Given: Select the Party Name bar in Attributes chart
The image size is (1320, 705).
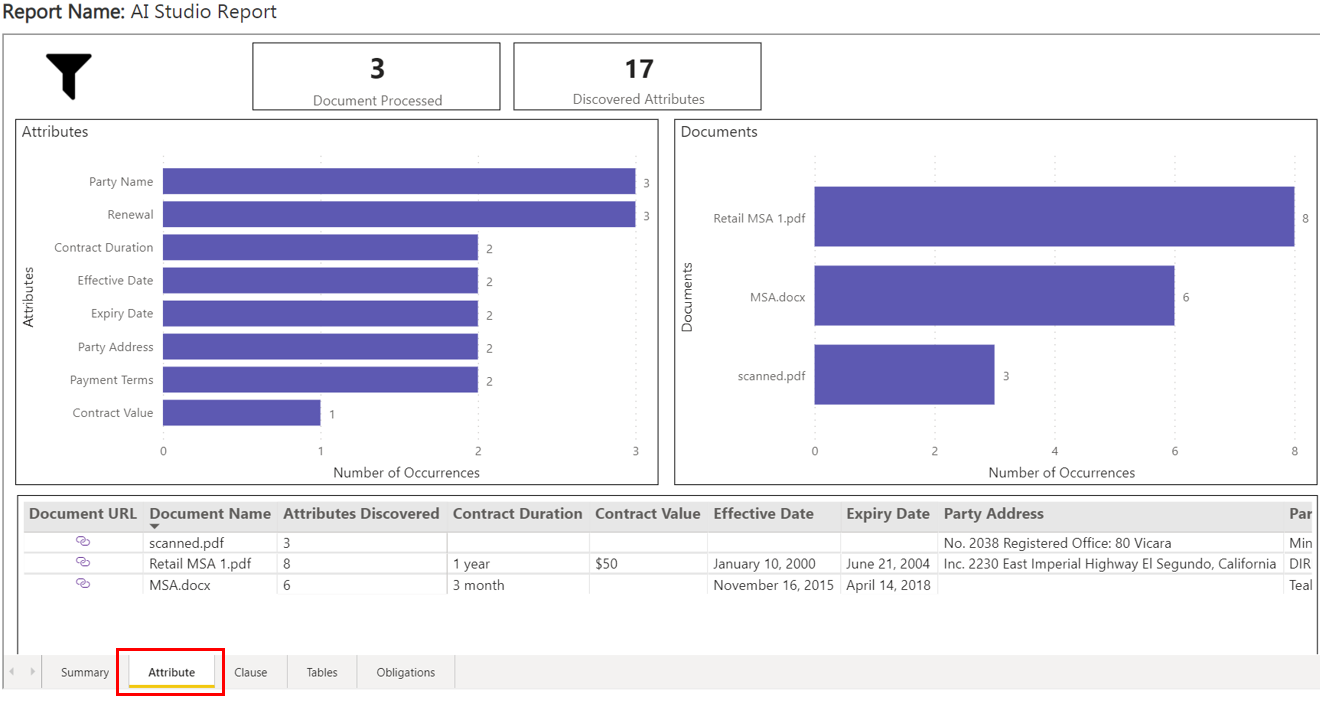Looking at the screenshot, I should click(x=398, y=181).
